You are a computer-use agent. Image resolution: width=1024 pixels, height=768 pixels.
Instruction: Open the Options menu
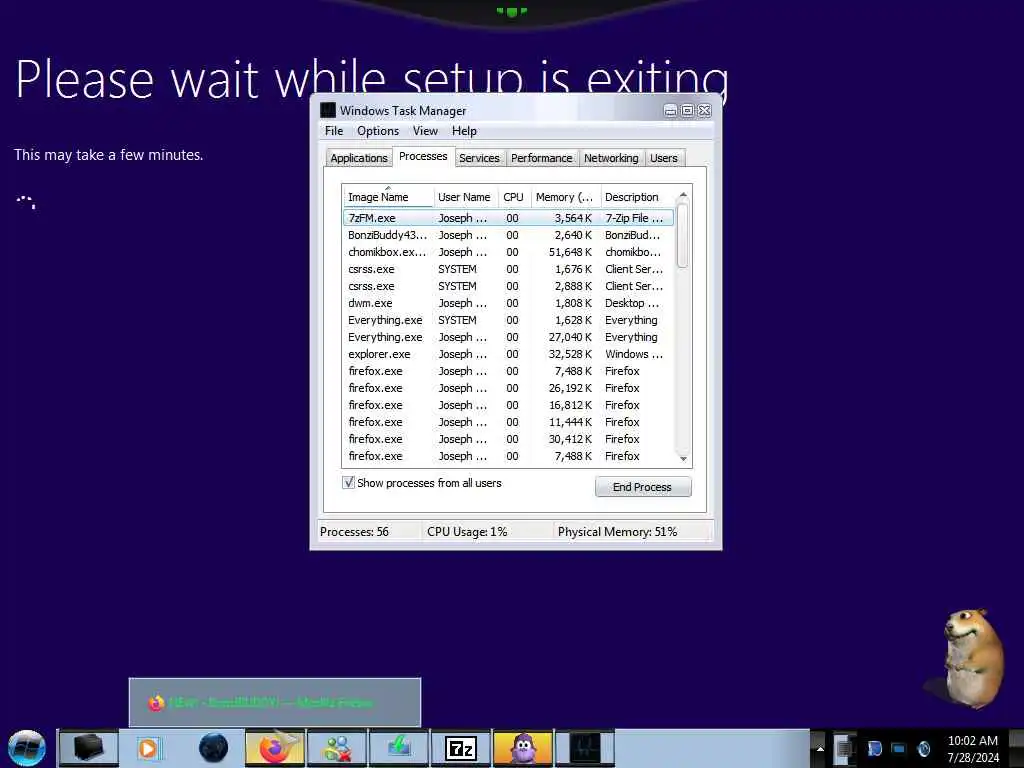(x=377, y=131)
